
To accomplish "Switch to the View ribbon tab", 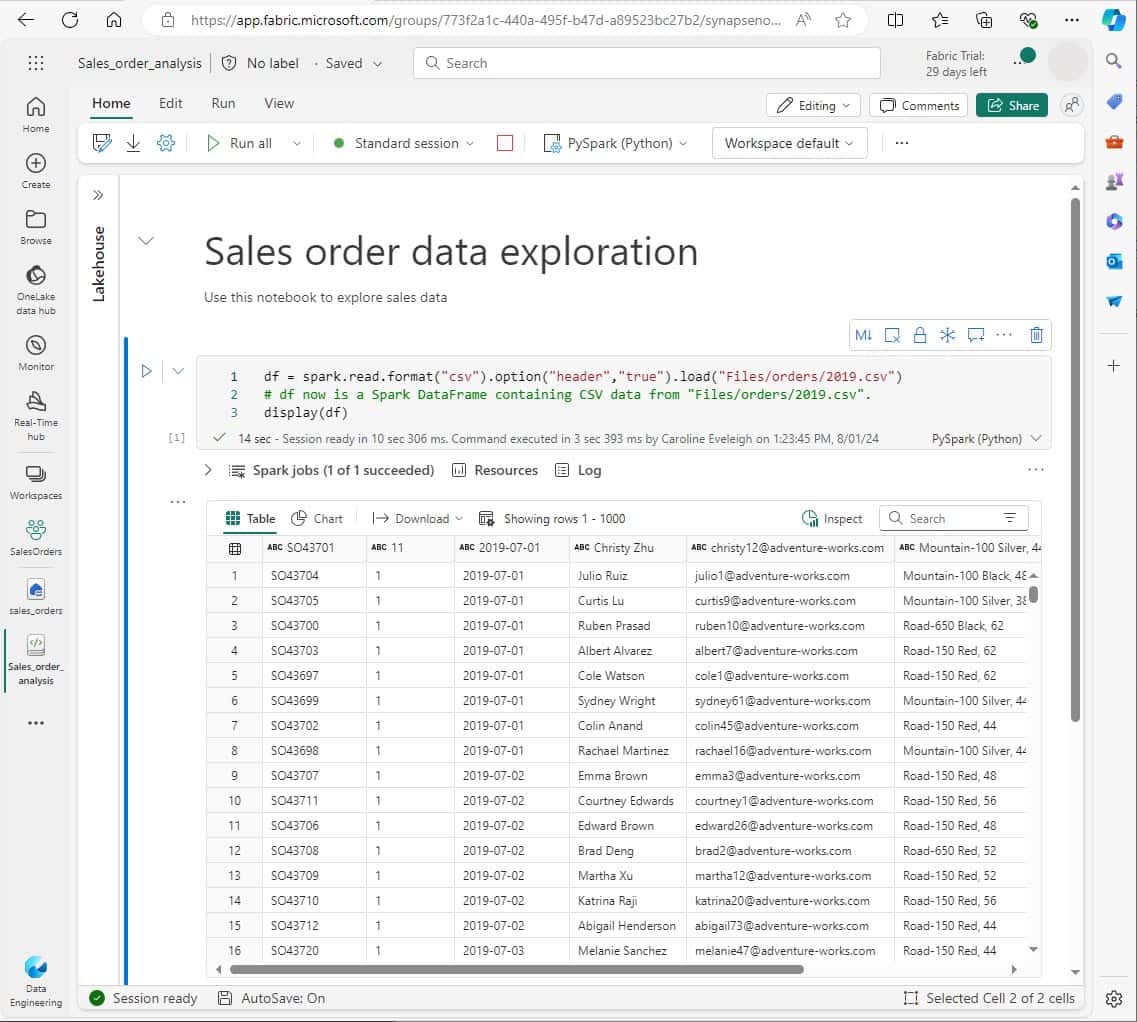I will (279, 103).
